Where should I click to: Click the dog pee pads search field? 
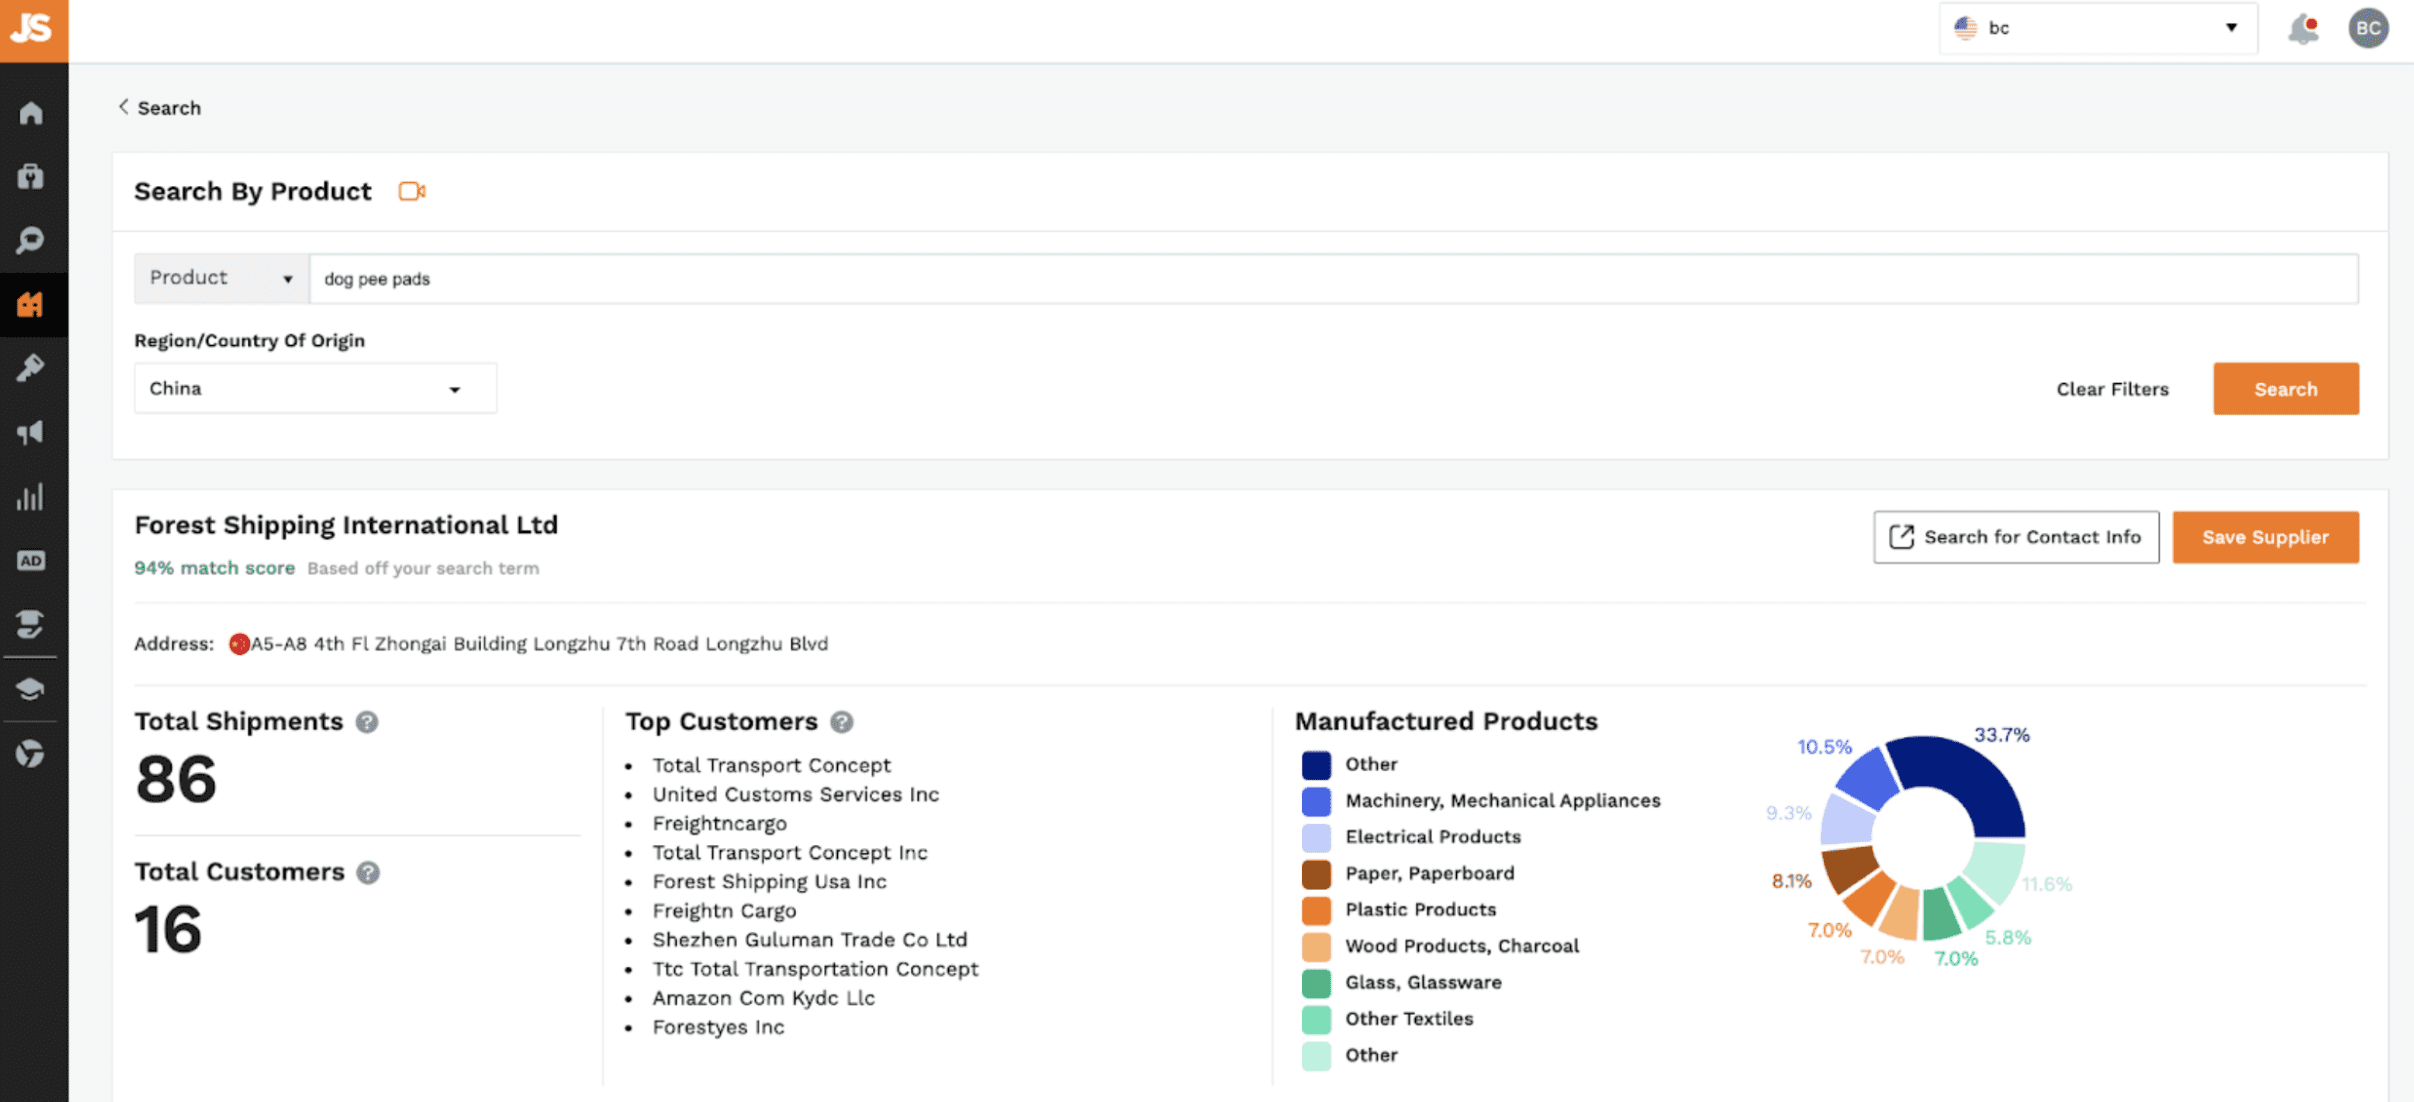pyautogui.click(x=1332, y=279)
